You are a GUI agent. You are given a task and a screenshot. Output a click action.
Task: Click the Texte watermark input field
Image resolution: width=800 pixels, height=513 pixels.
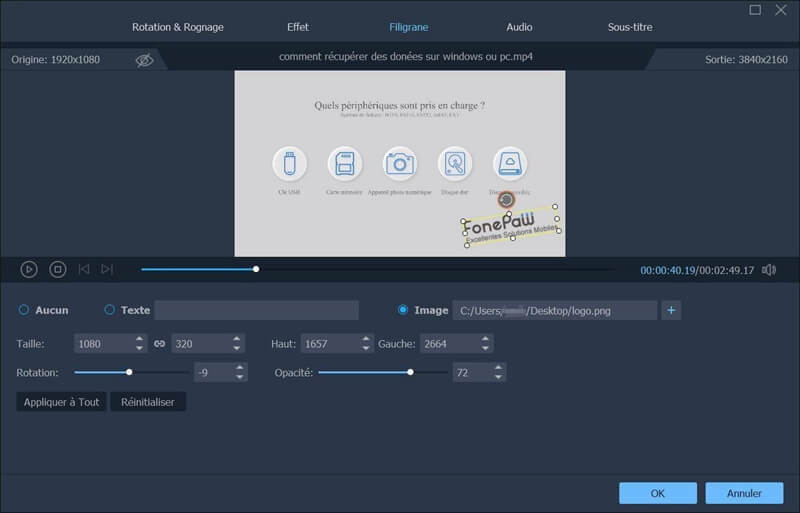tap(256, 310)
